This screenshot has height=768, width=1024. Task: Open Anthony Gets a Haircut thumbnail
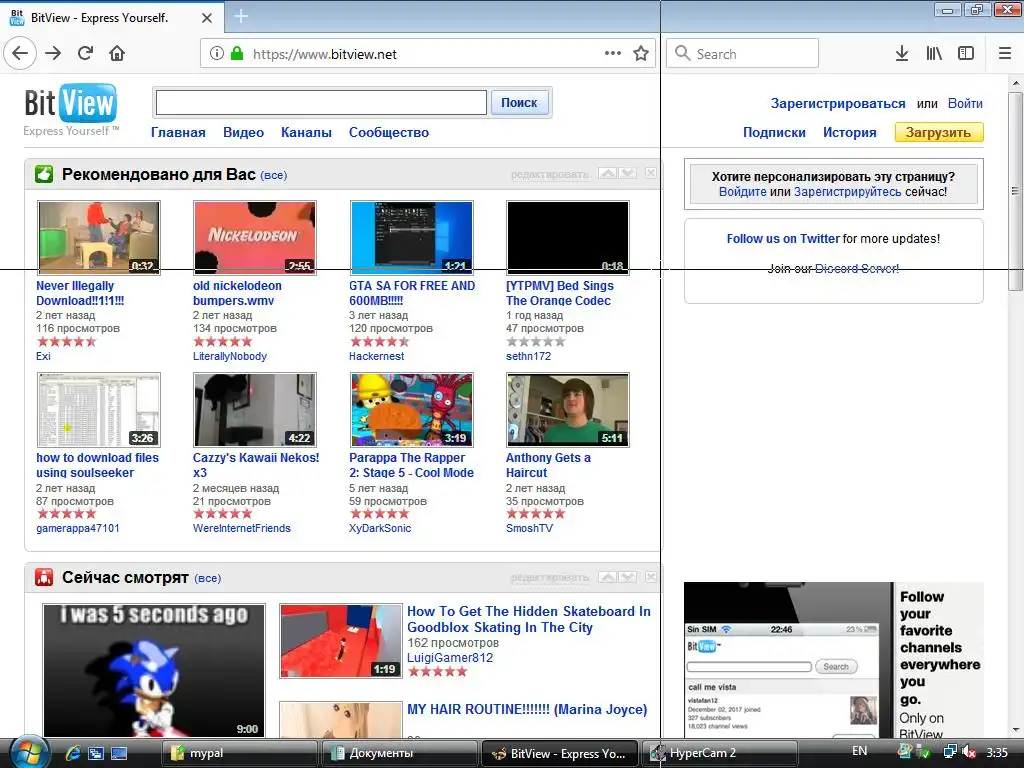point(568,409)
